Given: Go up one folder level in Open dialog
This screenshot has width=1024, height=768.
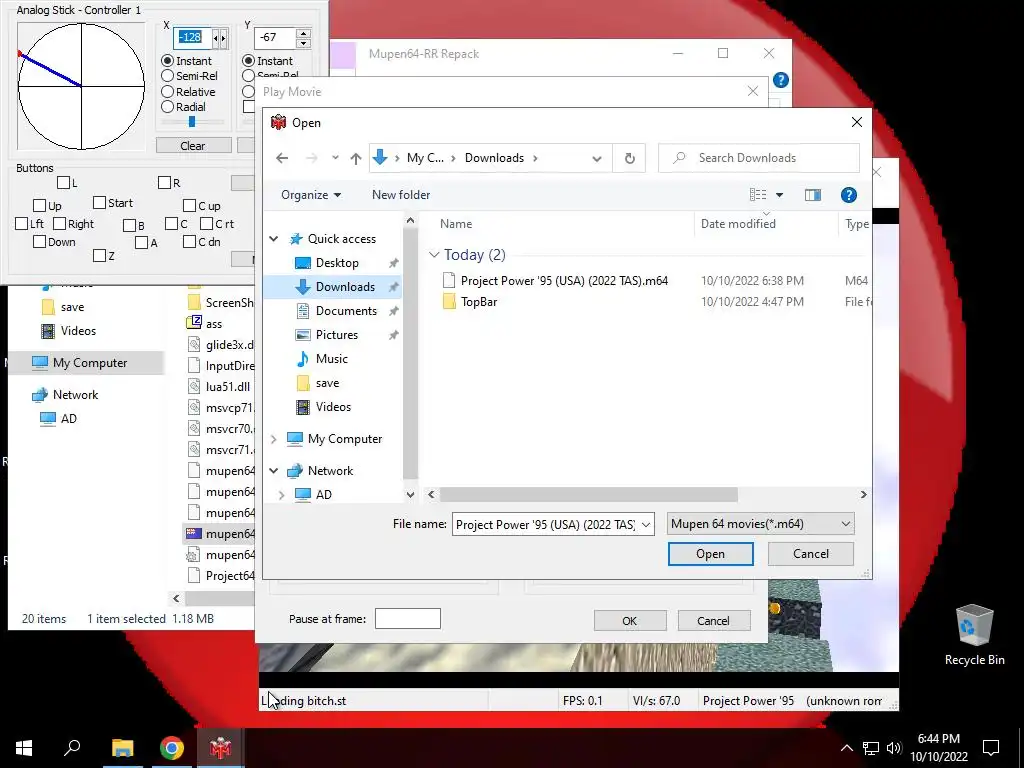Looking at the screenshot, I should 356,158.
